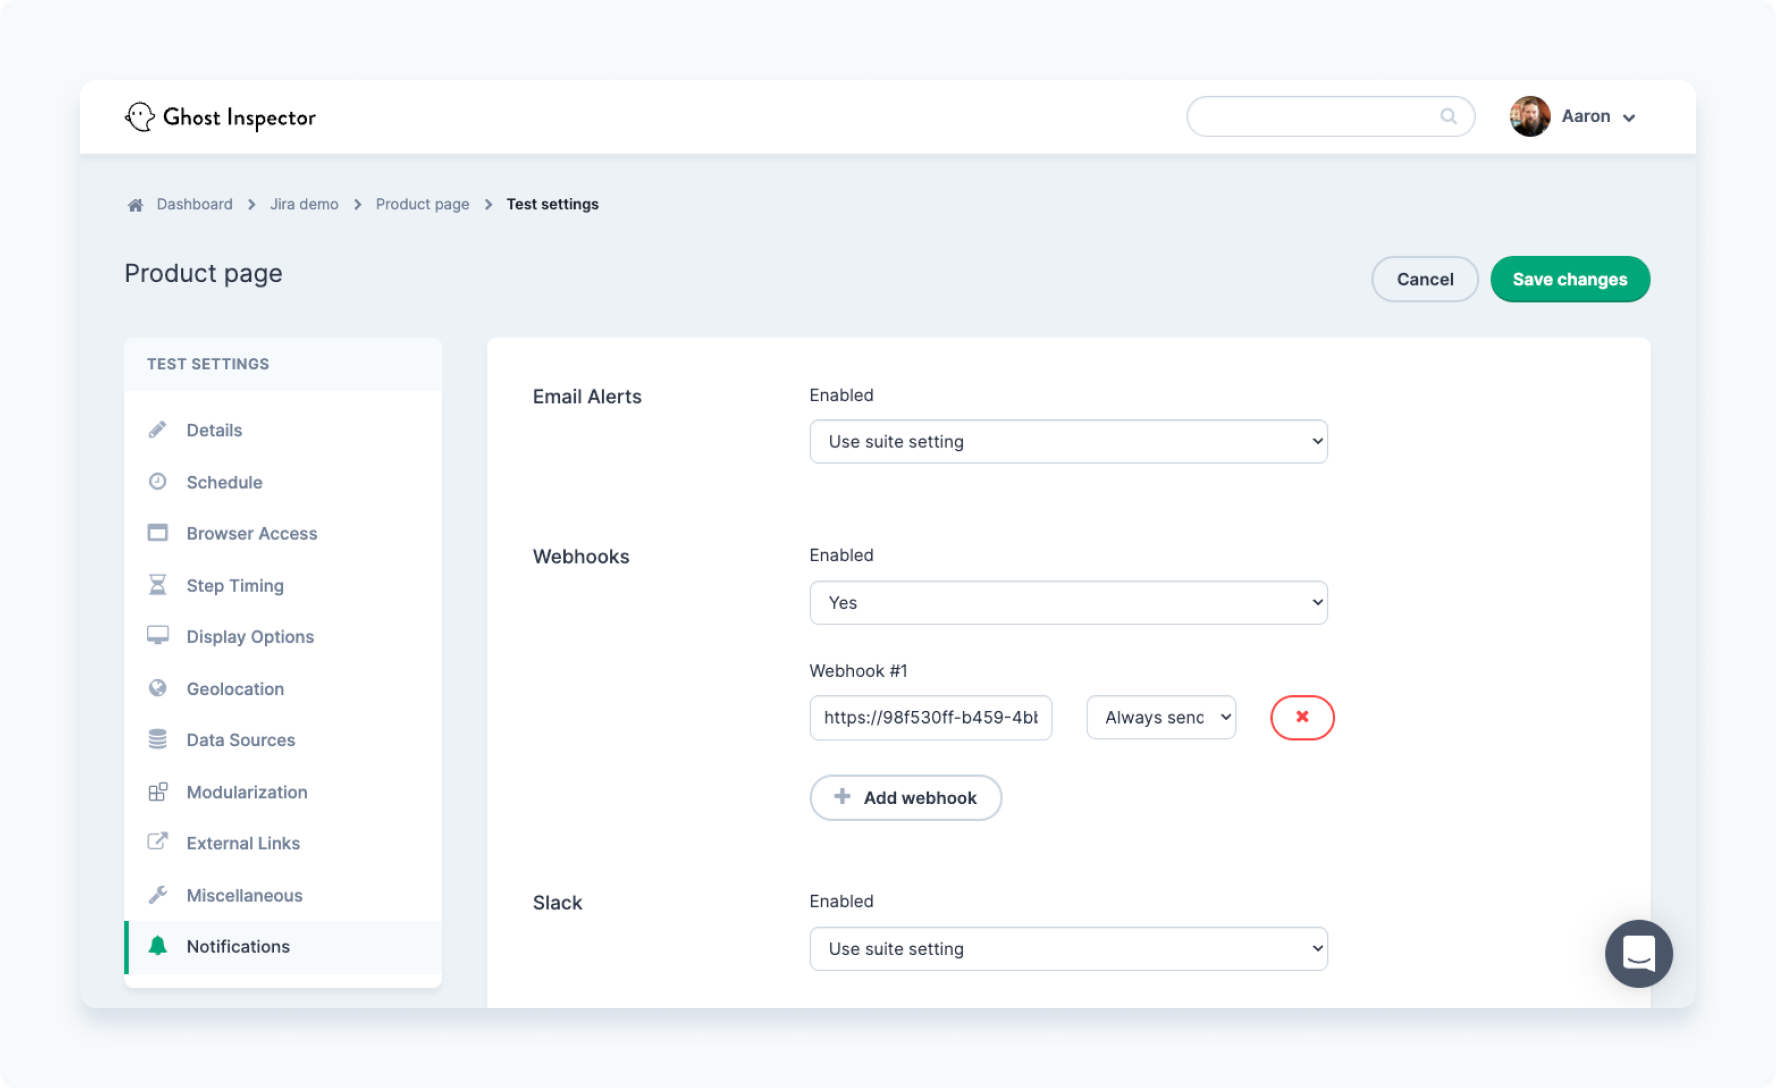
Task: Open Data Sources via the database icon
Action: (x=157, y=739)
